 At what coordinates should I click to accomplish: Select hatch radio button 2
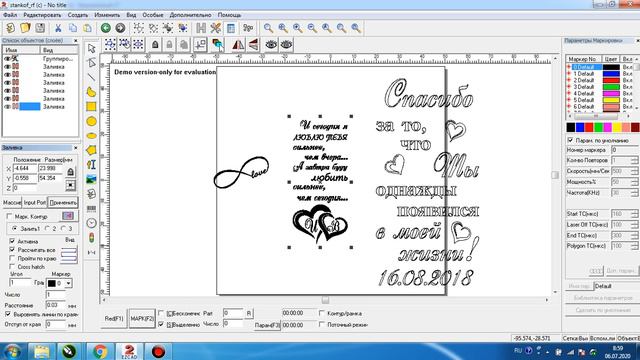(x=48, y=229)
